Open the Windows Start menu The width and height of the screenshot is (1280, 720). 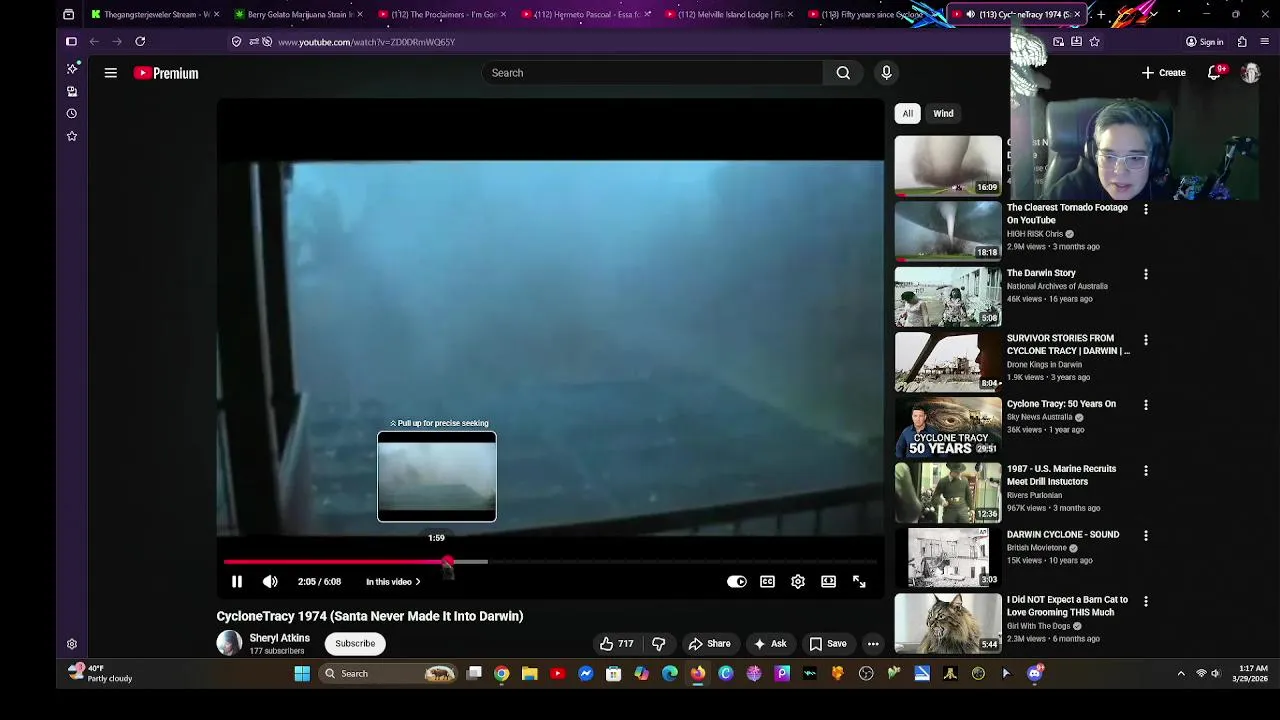pos(302,674)
